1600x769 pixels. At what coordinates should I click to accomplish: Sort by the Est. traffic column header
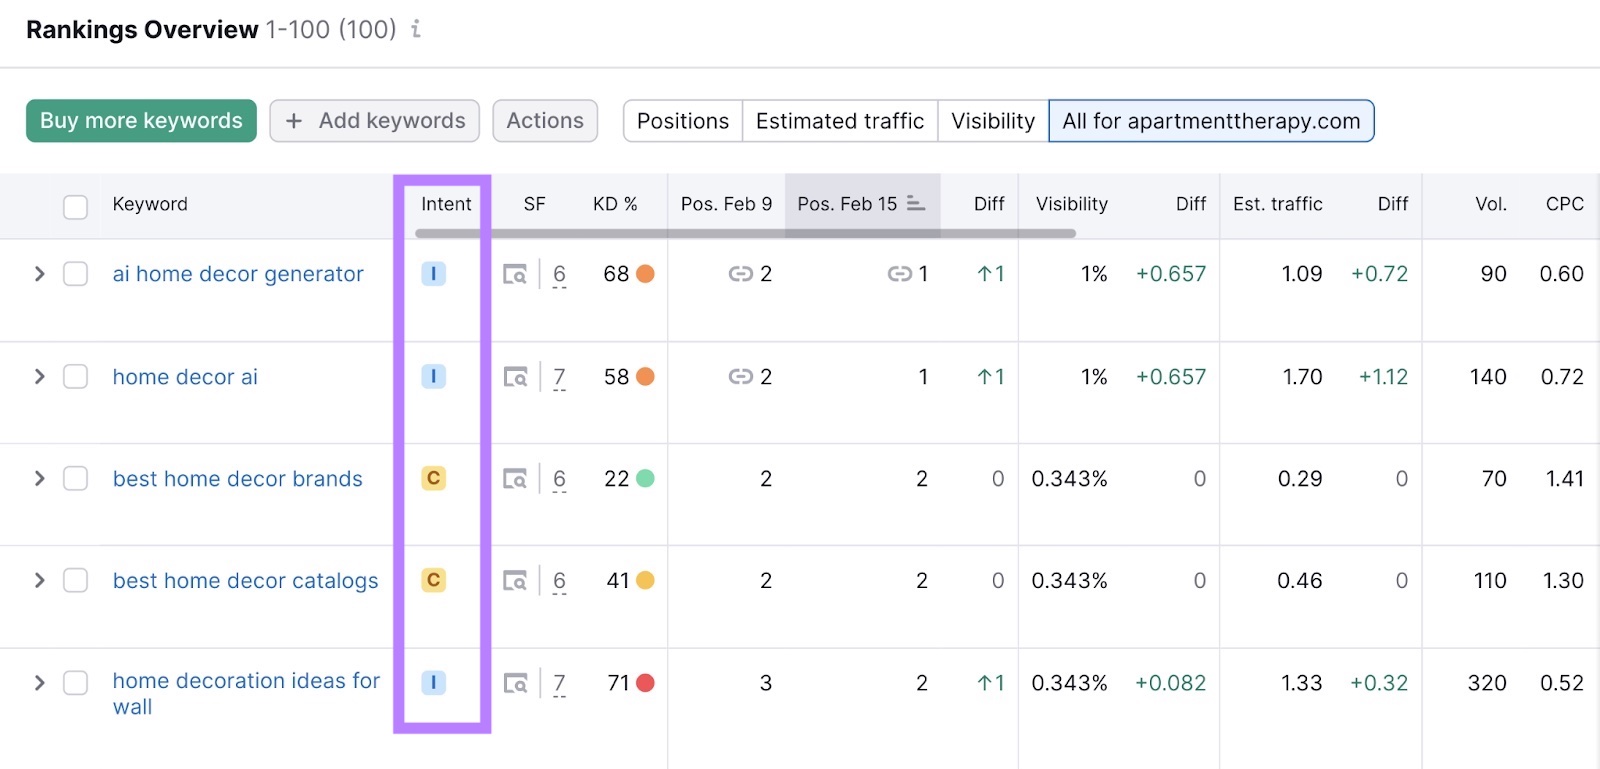click(1278, 204)
